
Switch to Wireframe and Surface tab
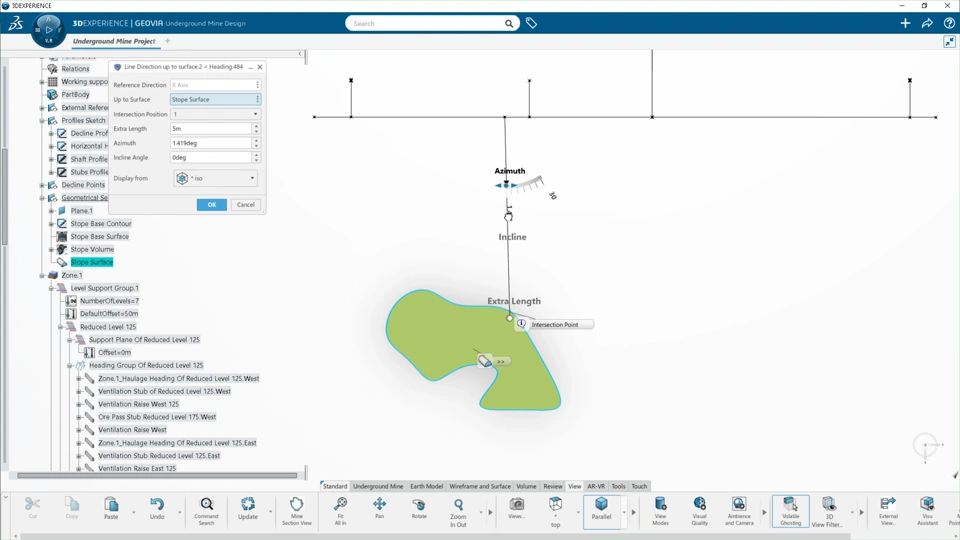click(x=479, y=486)
